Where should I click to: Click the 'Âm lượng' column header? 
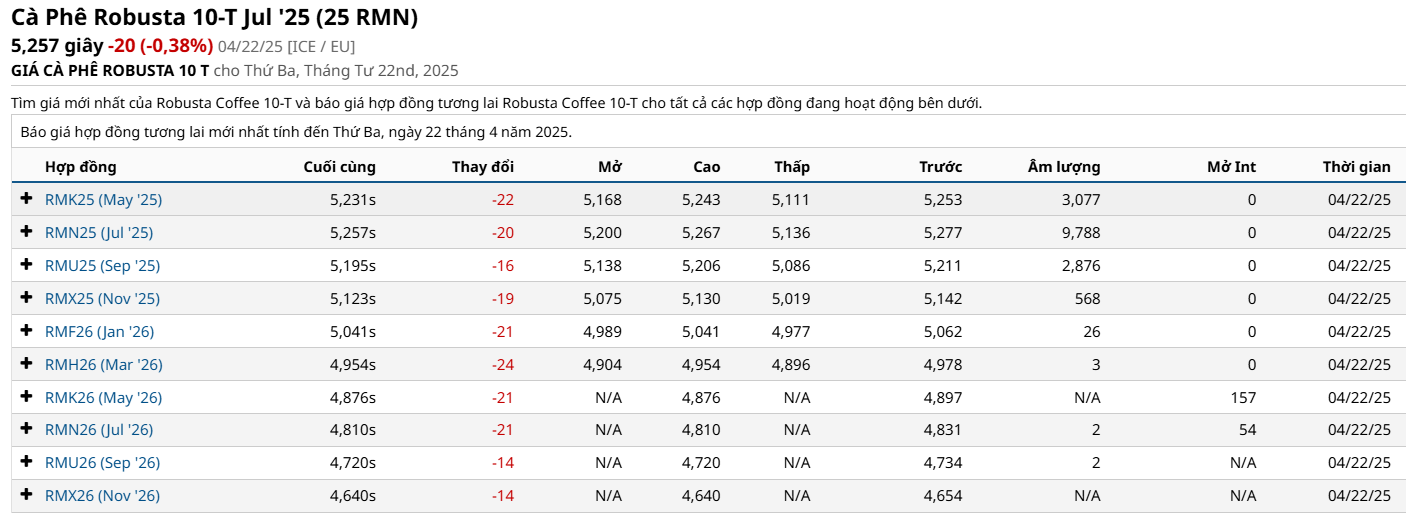pos(1064,167)
